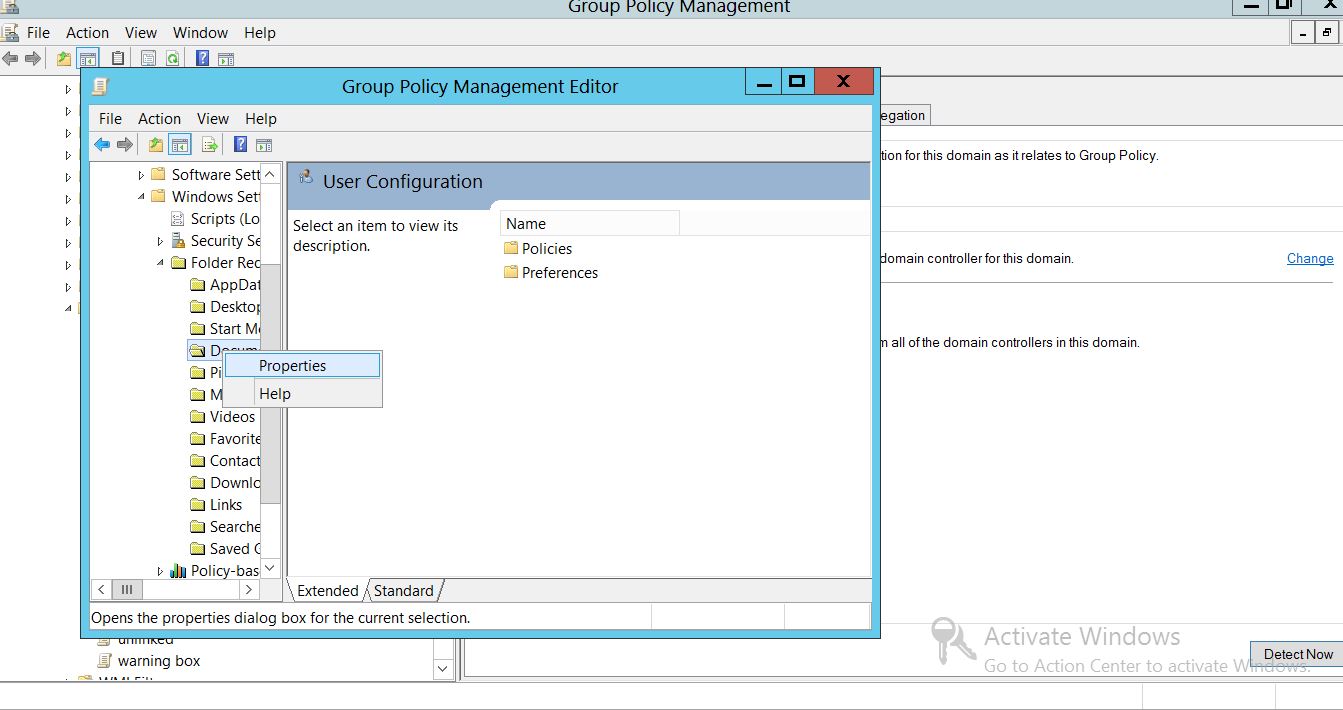Click the Show/Hide Action Pane icon in Editor toolbar
Image resolution: width=1343 pixels, height=710 pixels.
click(264, 145)
